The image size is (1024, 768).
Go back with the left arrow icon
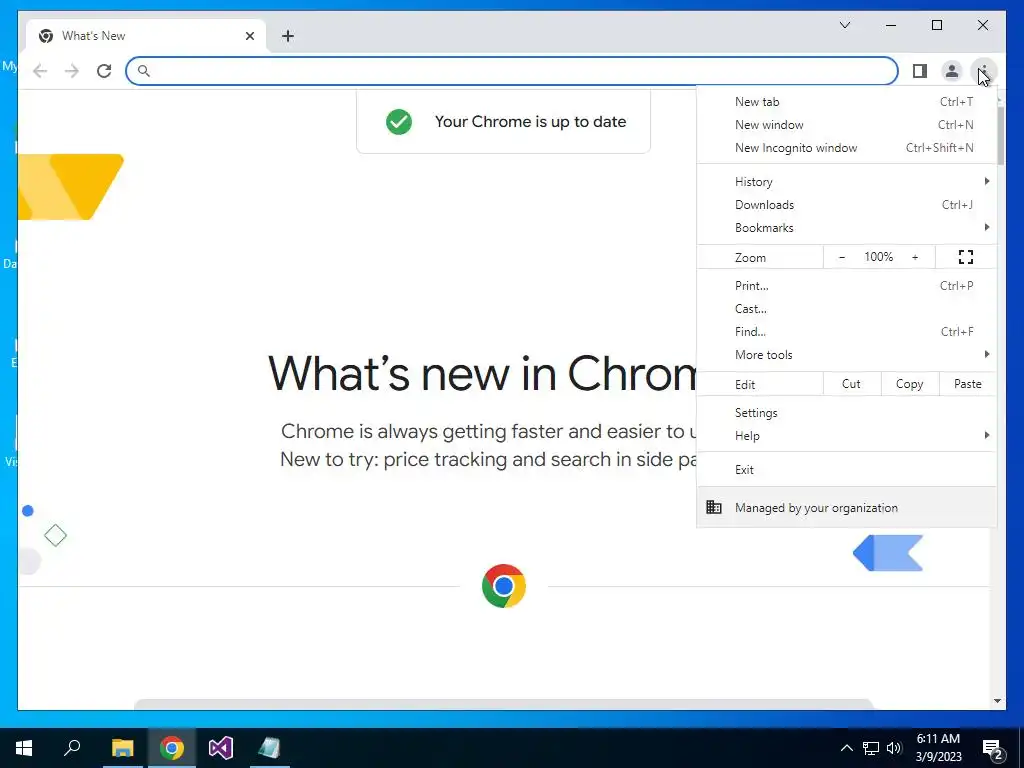(40, 71)
